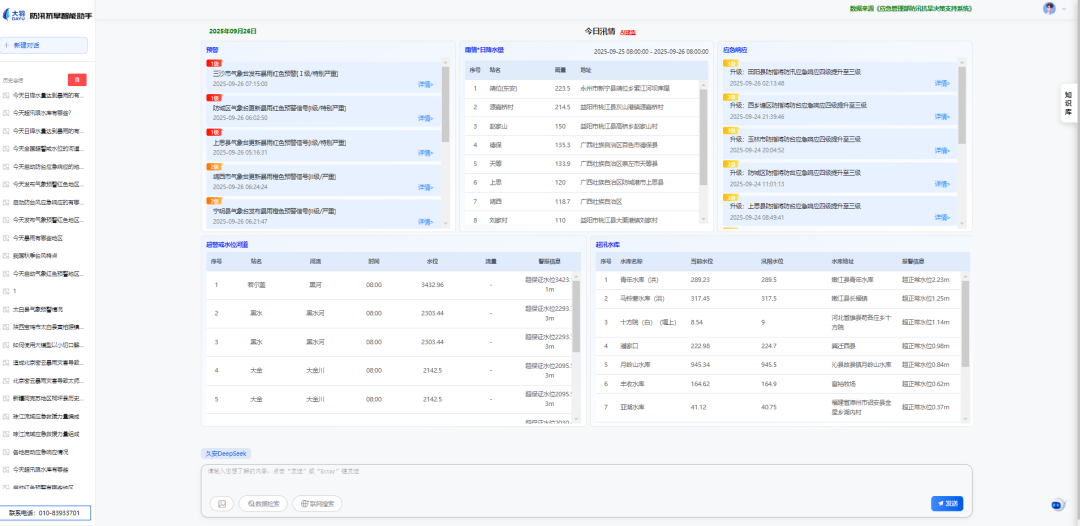The width and height of the screenshot is (1080, 526).
Task: Click contact phone 010-83933701 box
Action: 45,513
